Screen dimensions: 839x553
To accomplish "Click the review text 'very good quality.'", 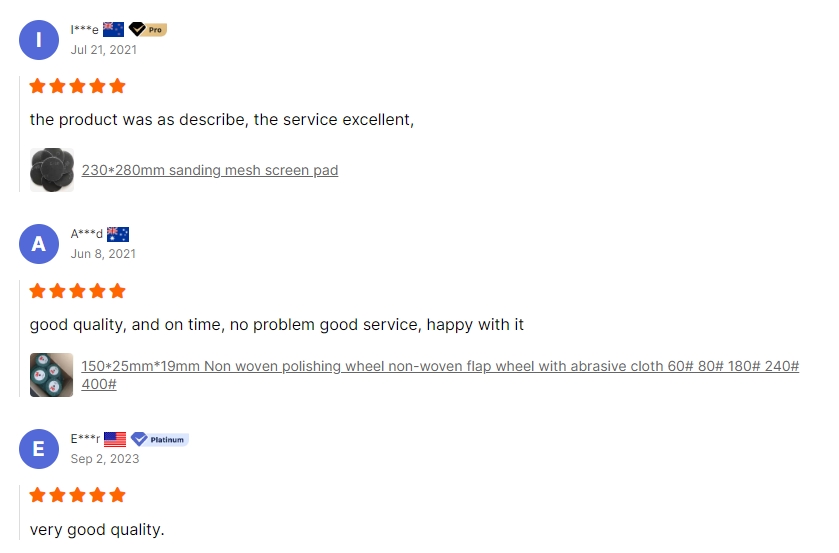I will pyautogui.click(x=97, y=530).
